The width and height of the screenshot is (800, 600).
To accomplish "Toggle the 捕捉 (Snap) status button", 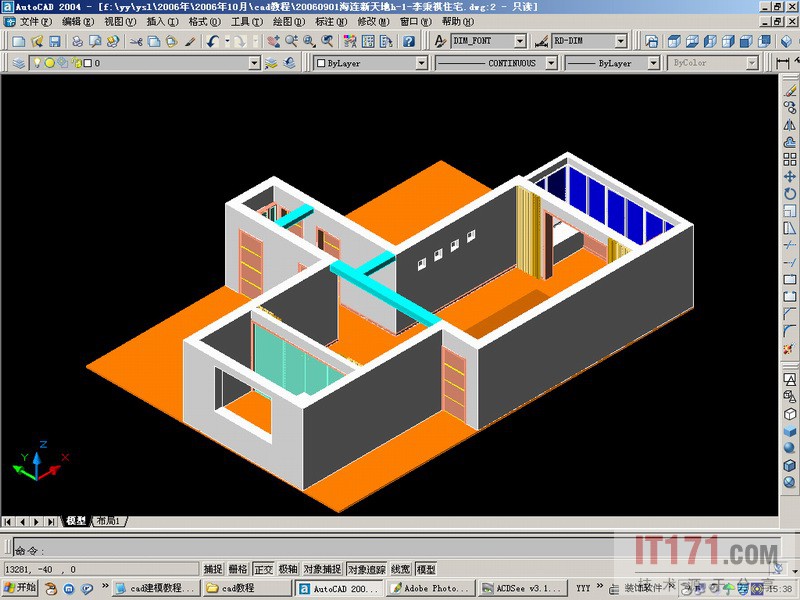I will (213, 569).
